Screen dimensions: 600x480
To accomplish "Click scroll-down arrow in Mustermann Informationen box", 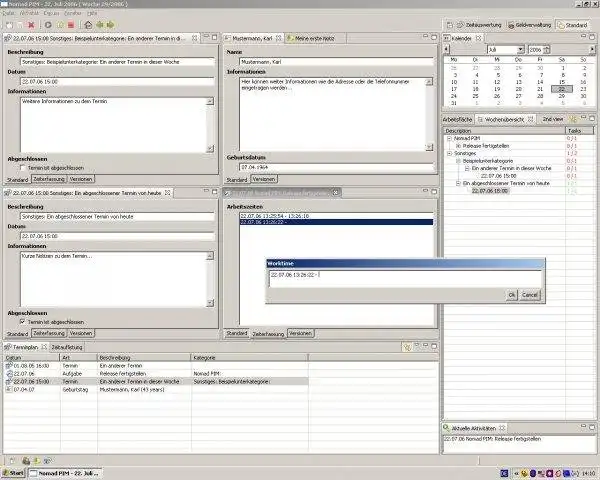I will (429, 147).
